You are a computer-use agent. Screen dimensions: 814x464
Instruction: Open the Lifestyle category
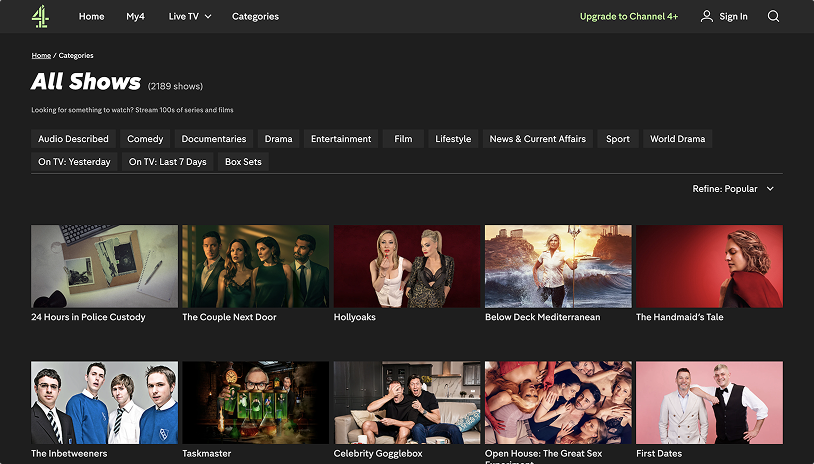(453, 139)
